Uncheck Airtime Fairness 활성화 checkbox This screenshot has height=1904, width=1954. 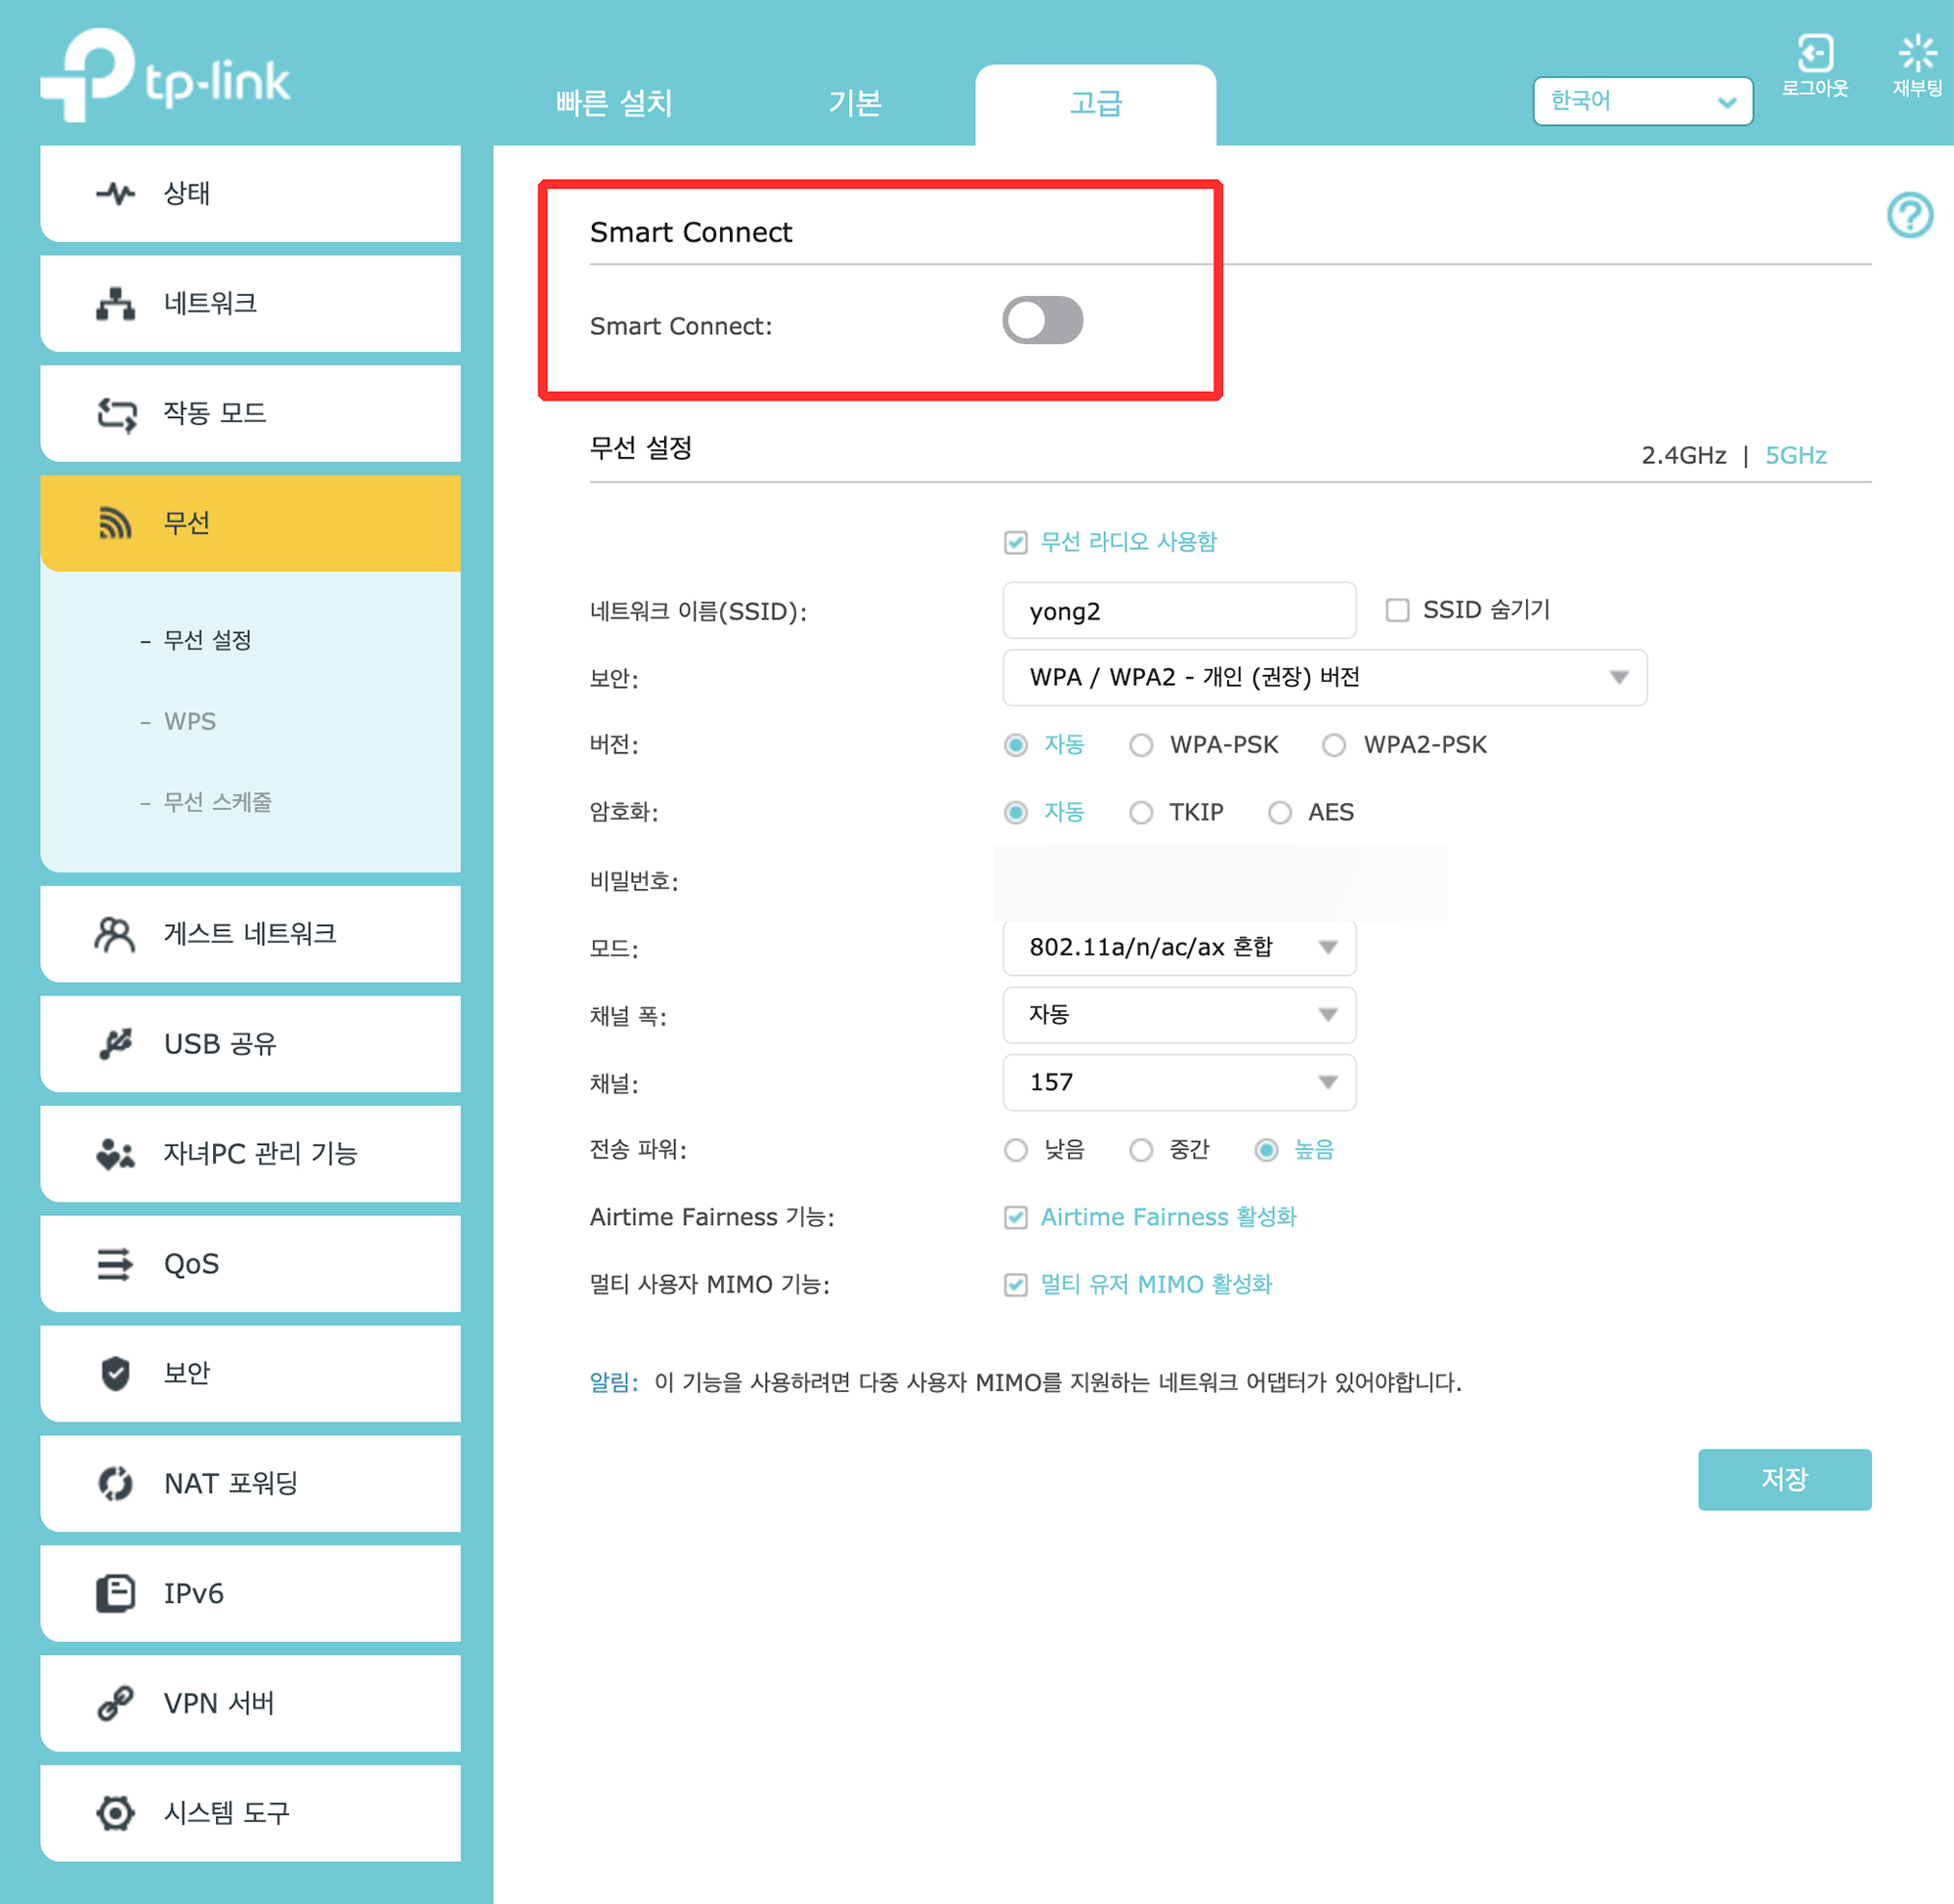[x=1015, y=1217]
